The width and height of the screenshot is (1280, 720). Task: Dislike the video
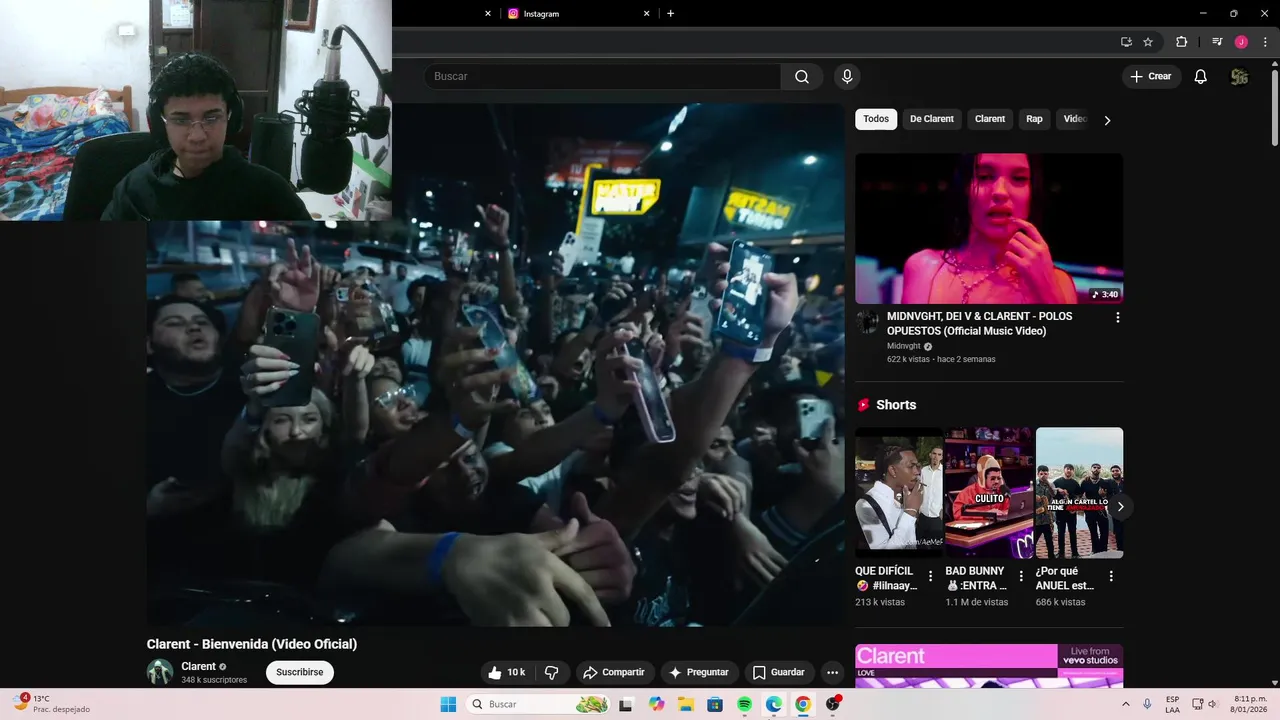tap(551, 673)
